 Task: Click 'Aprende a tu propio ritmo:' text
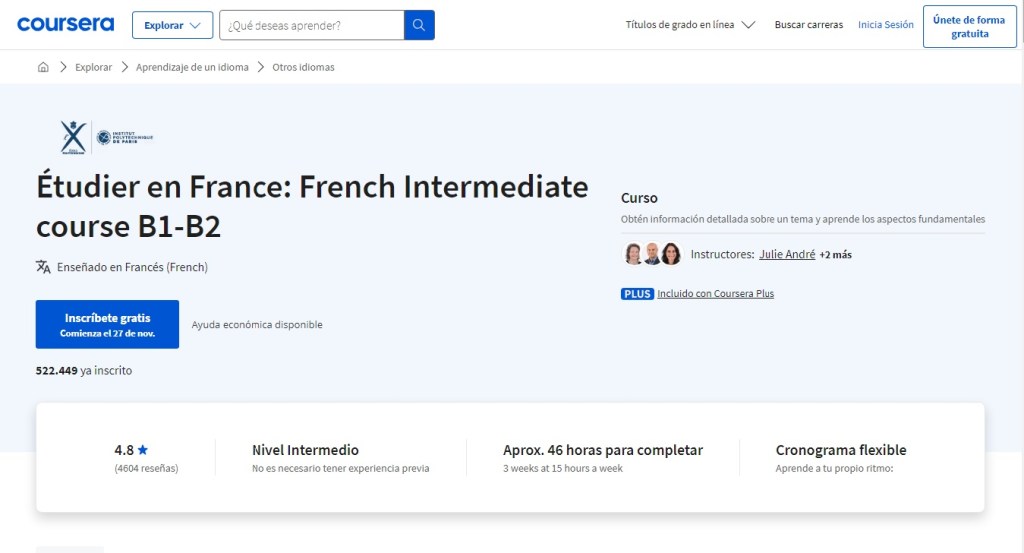point(835,468)
